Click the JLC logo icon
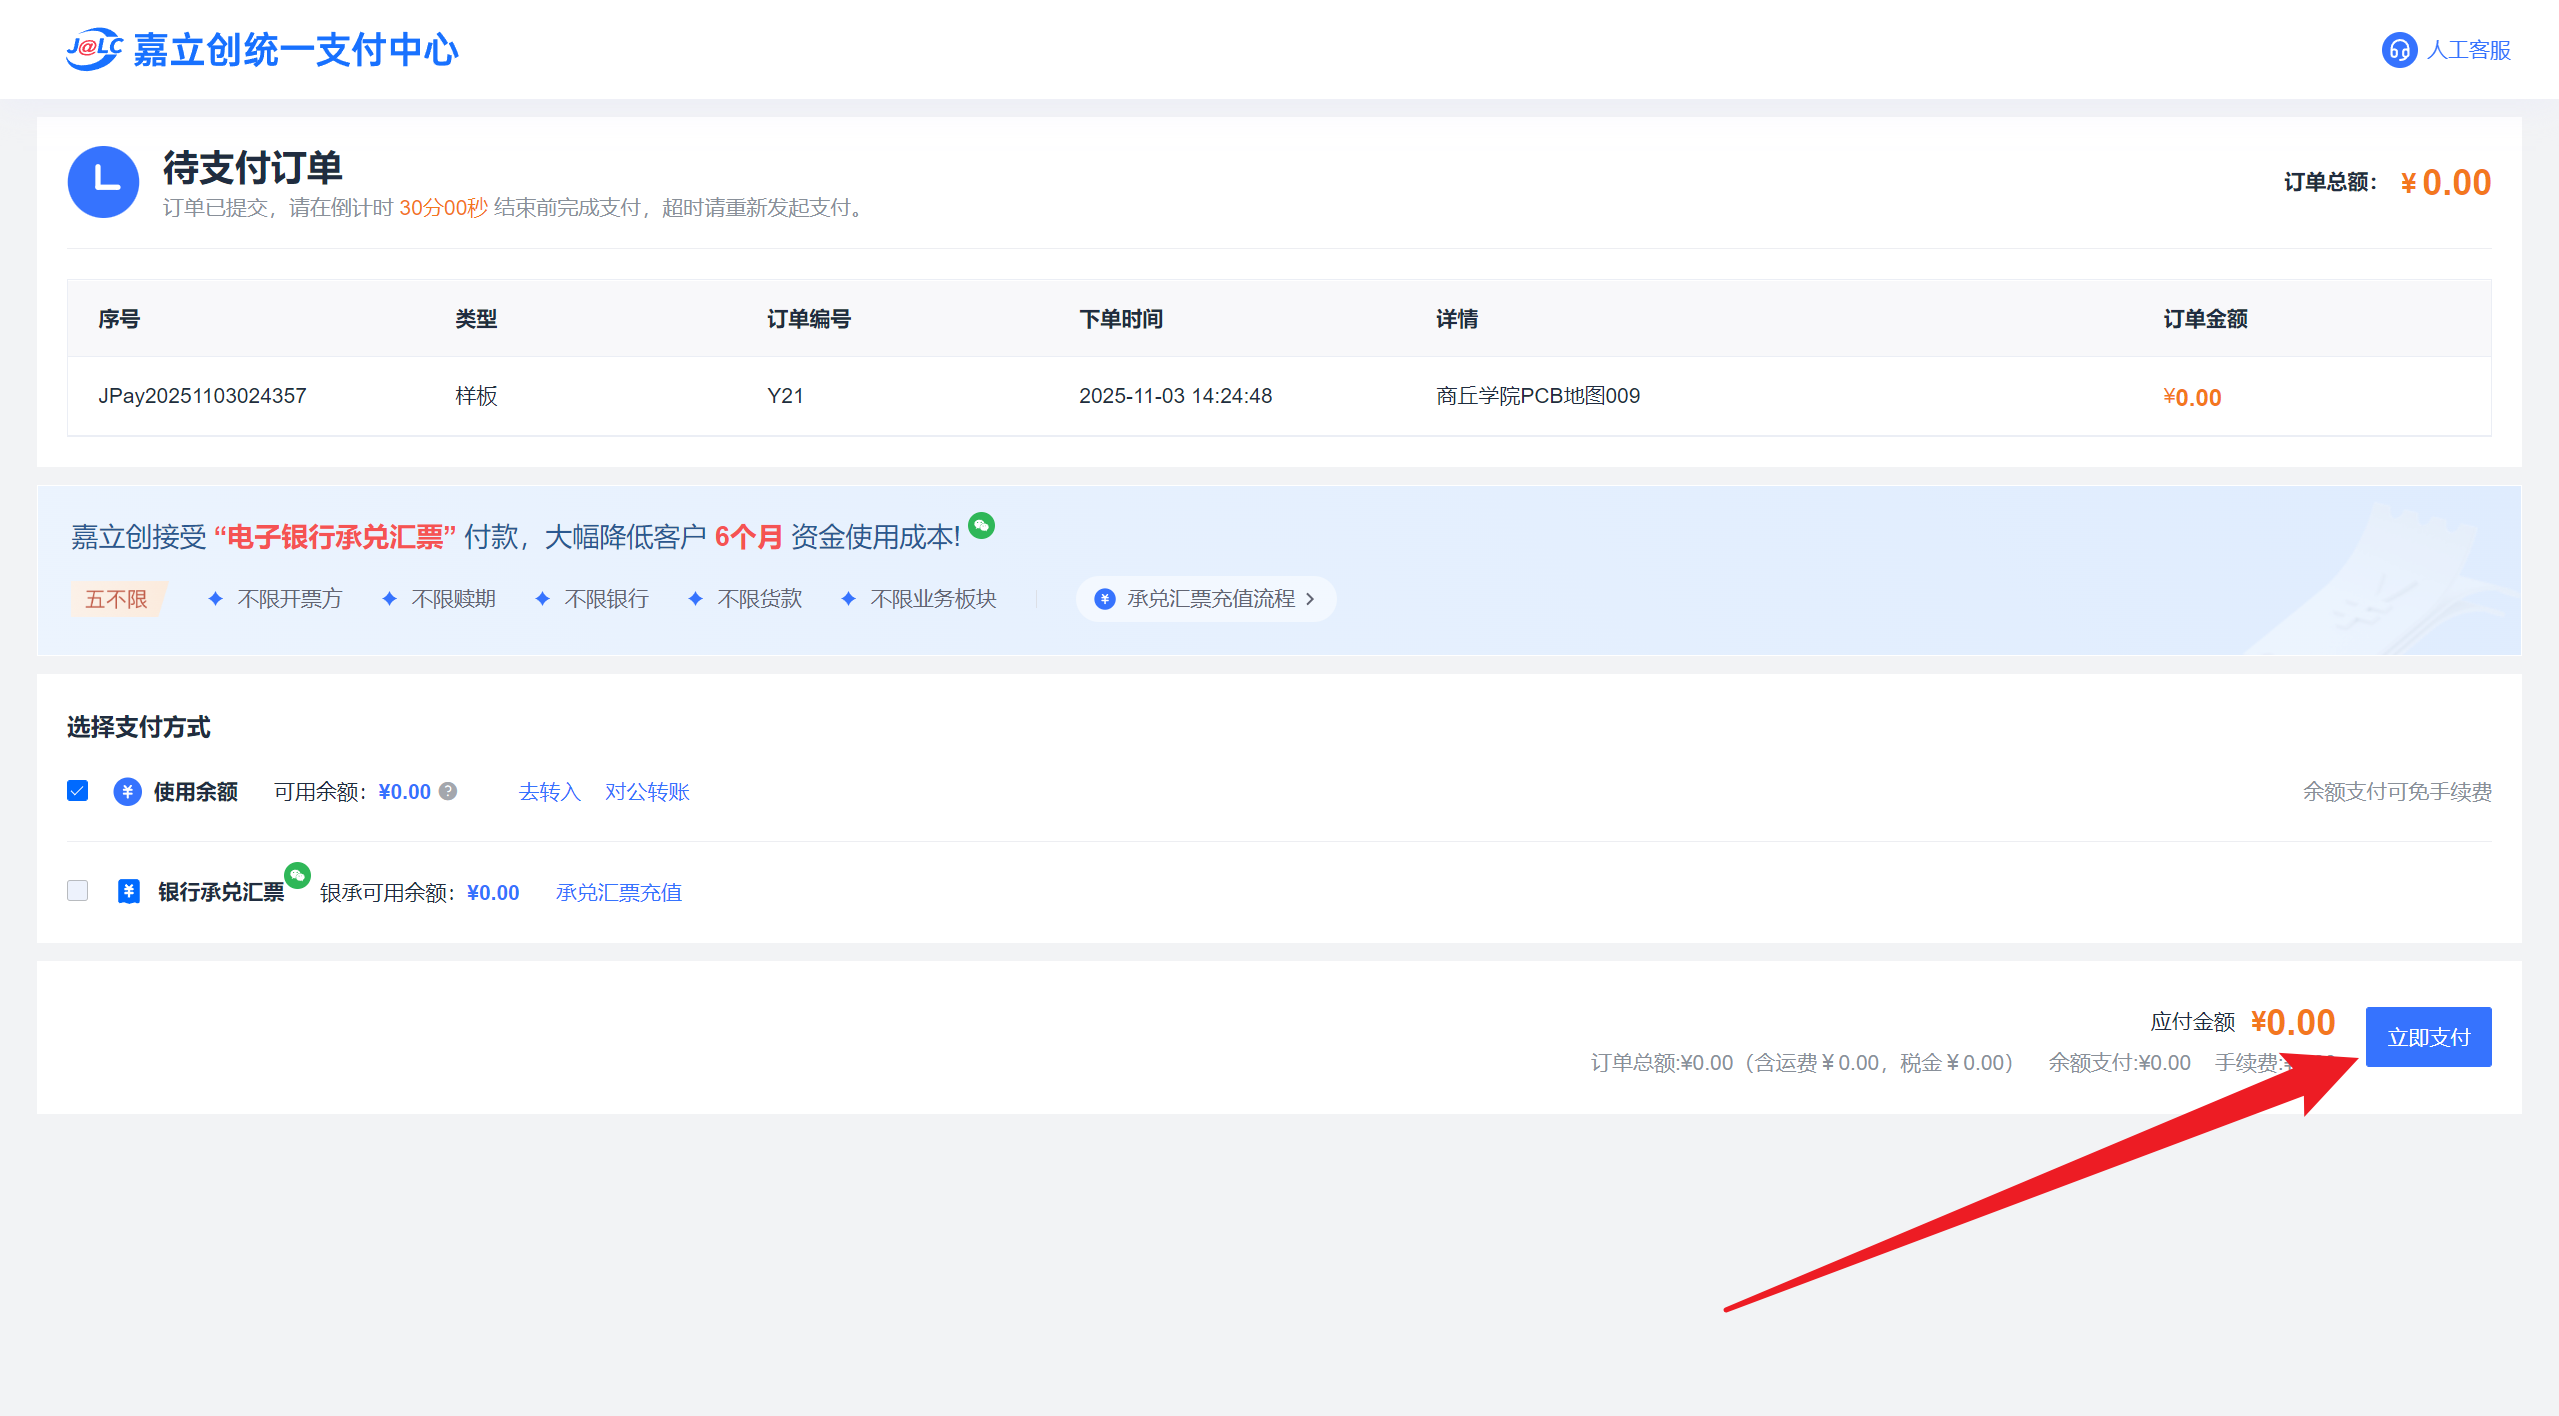 pyautogui.click(x=93, y=49)
